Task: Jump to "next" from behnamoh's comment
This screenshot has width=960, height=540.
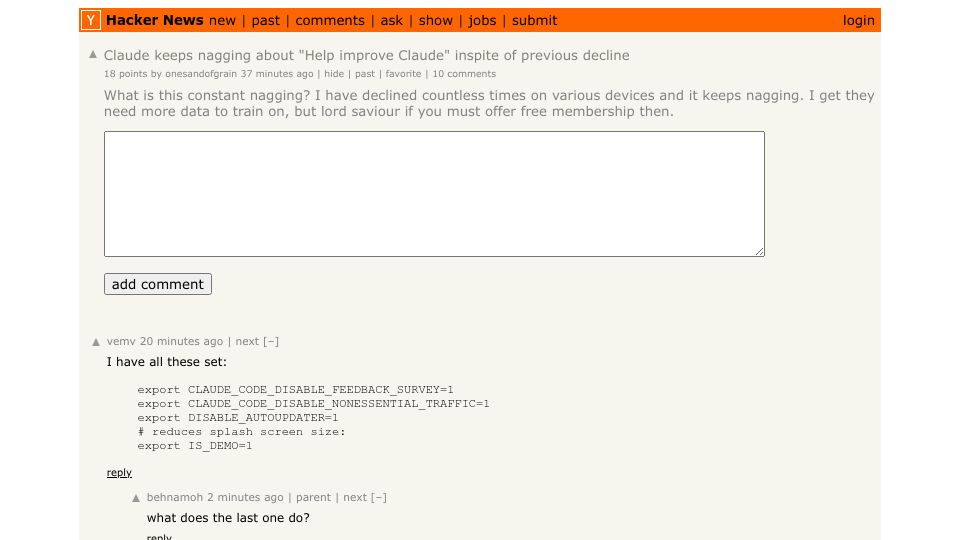Action: pyautogui.click(x=355, y=498)
